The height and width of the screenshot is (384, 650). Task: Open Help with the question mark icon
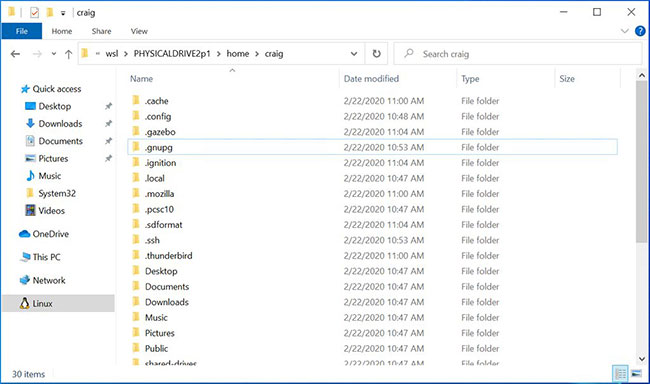(x=640, y=31)
